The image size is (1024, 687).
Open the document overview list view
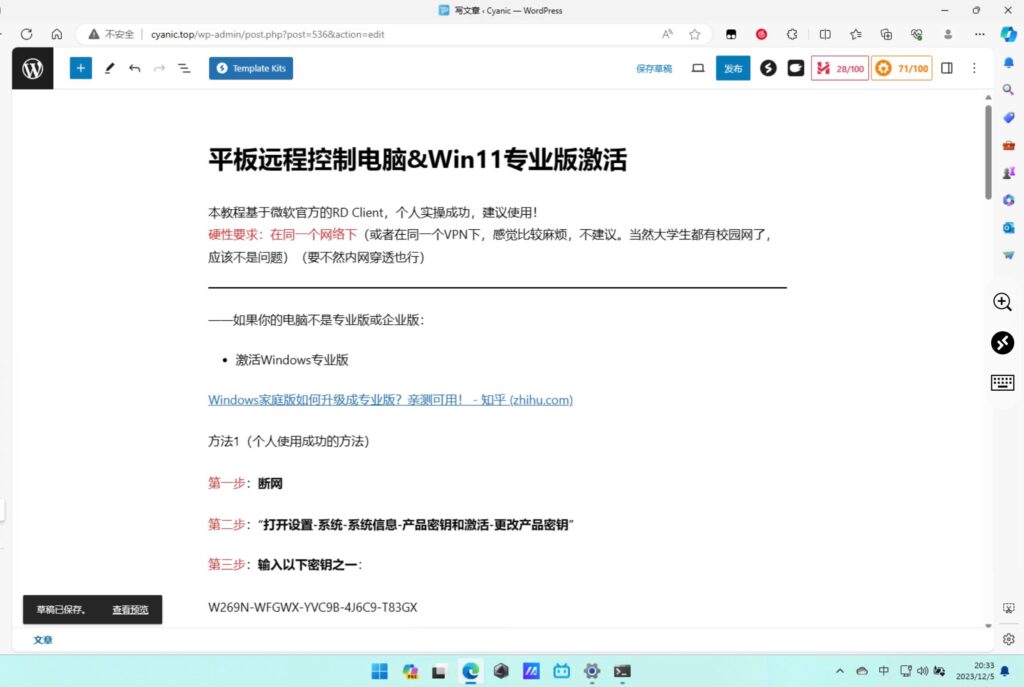pos(185,69)
